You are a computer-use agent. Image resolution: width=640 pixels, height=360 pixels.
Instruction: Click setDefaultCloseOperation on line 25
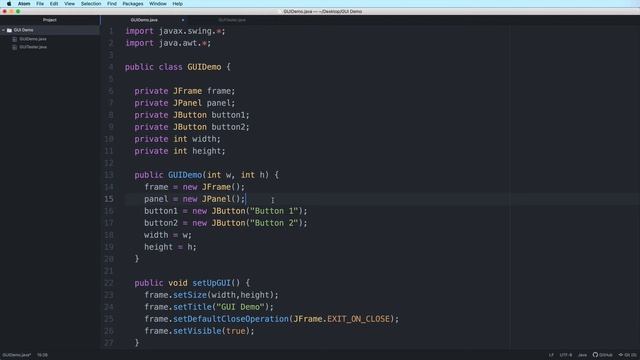pos(231,319)
